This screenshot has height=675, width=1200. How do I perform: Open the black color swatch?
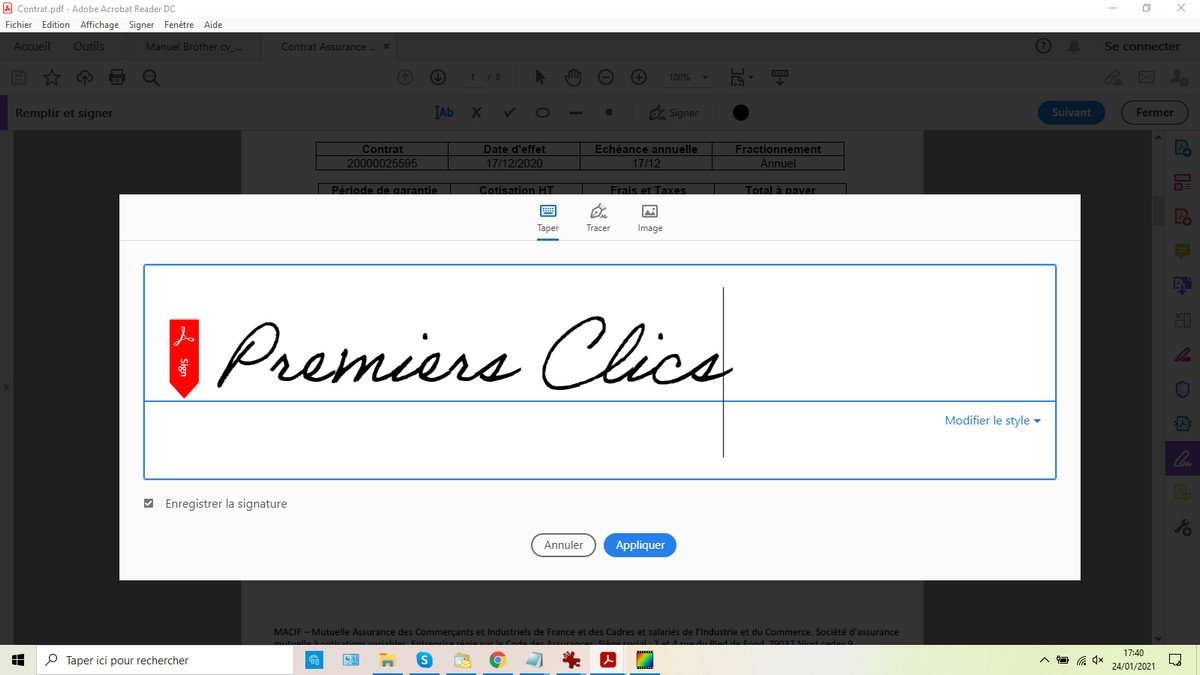[741, 113]
